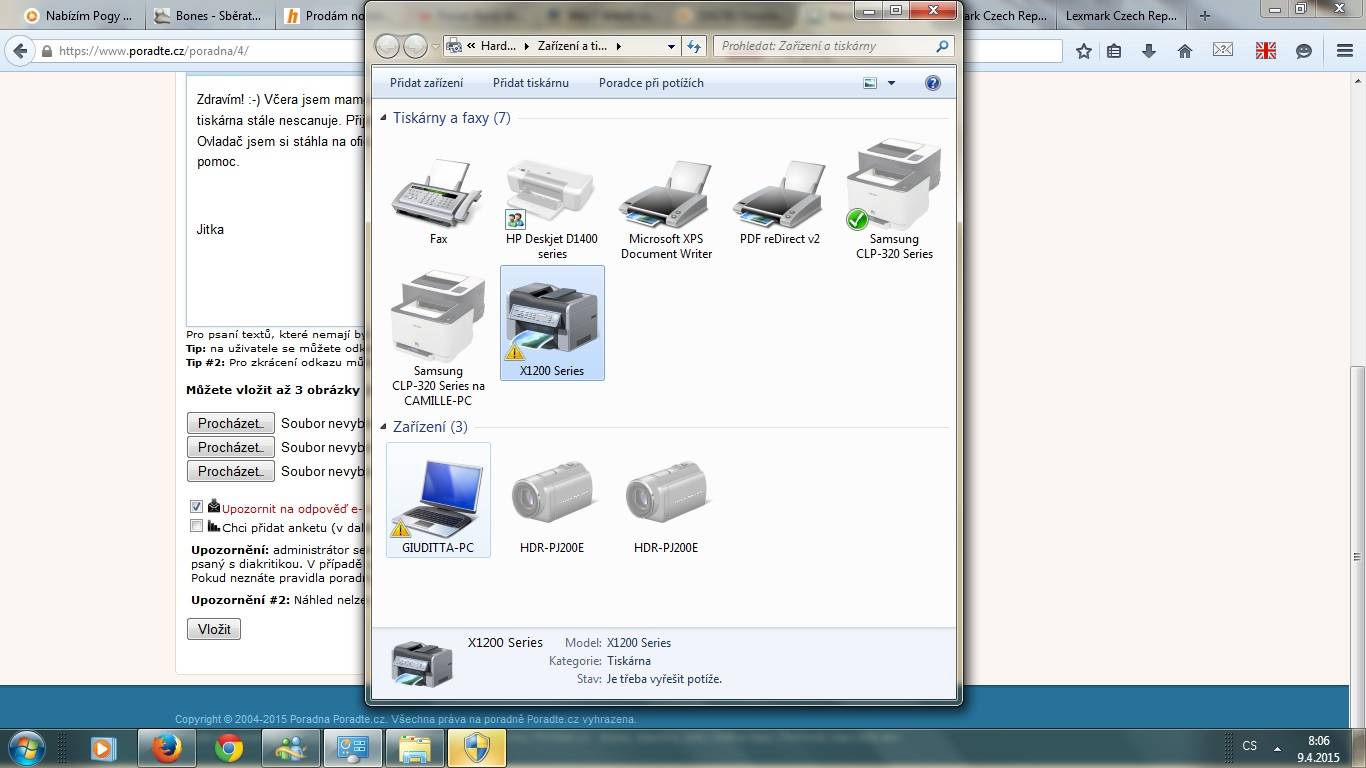Viewport: 1366px width, 768px height.
Task: Open Firefox from the taskbar
Action: pos(165,748)
